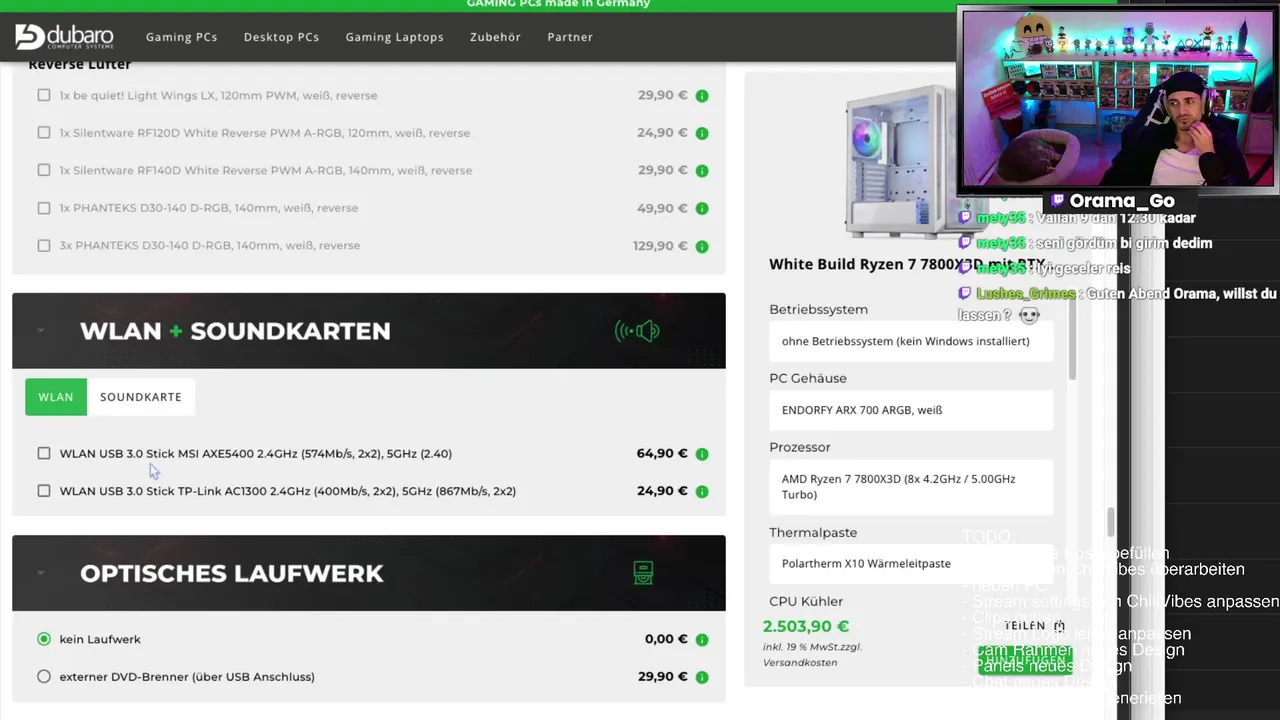This screenshot has width=1280, height=720.
Task: Open info icon for 1x PHANTEKS D30-140
Action: tap(702, 209)
